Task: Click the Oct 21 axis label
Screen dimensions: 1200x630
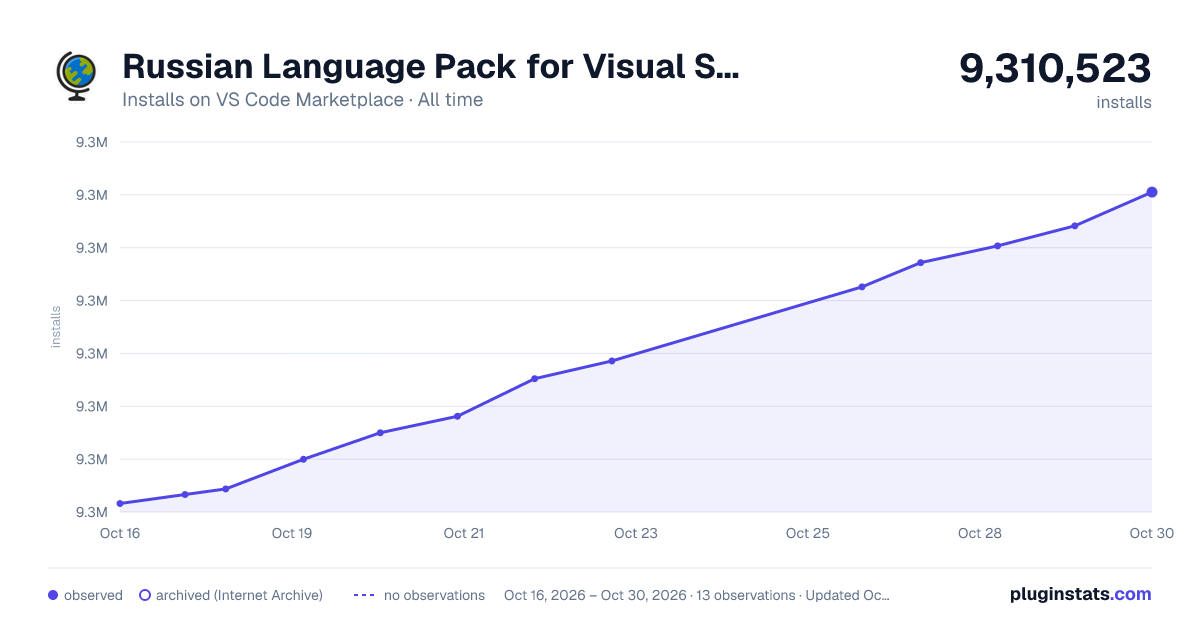Action: click(x=464, y=533)
